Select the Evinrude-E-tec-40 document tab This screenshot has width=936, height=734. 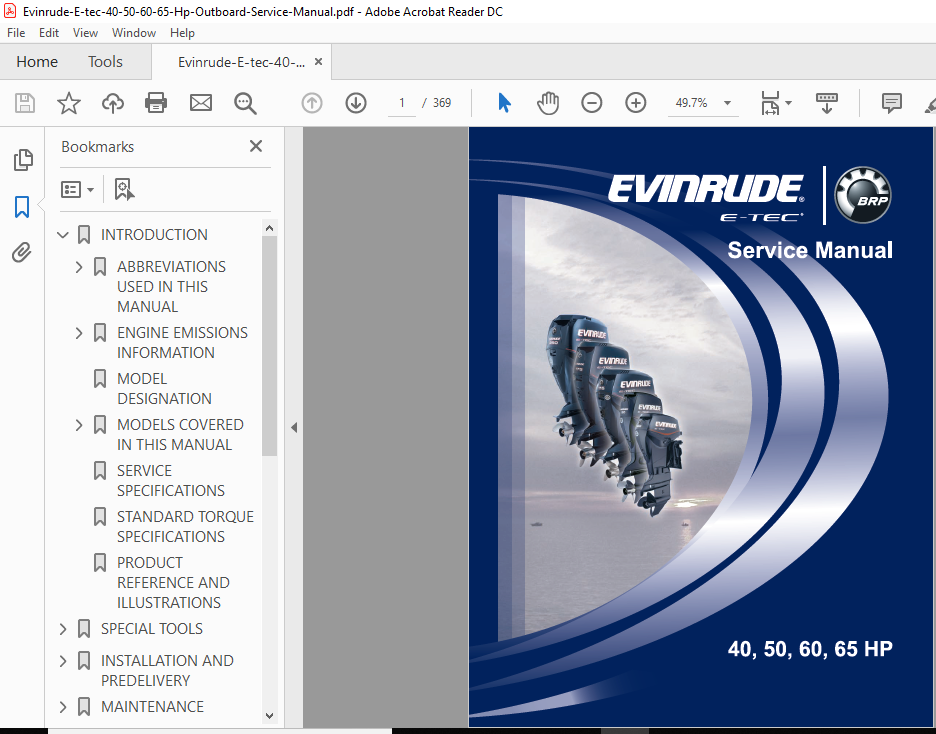(241, 62)
